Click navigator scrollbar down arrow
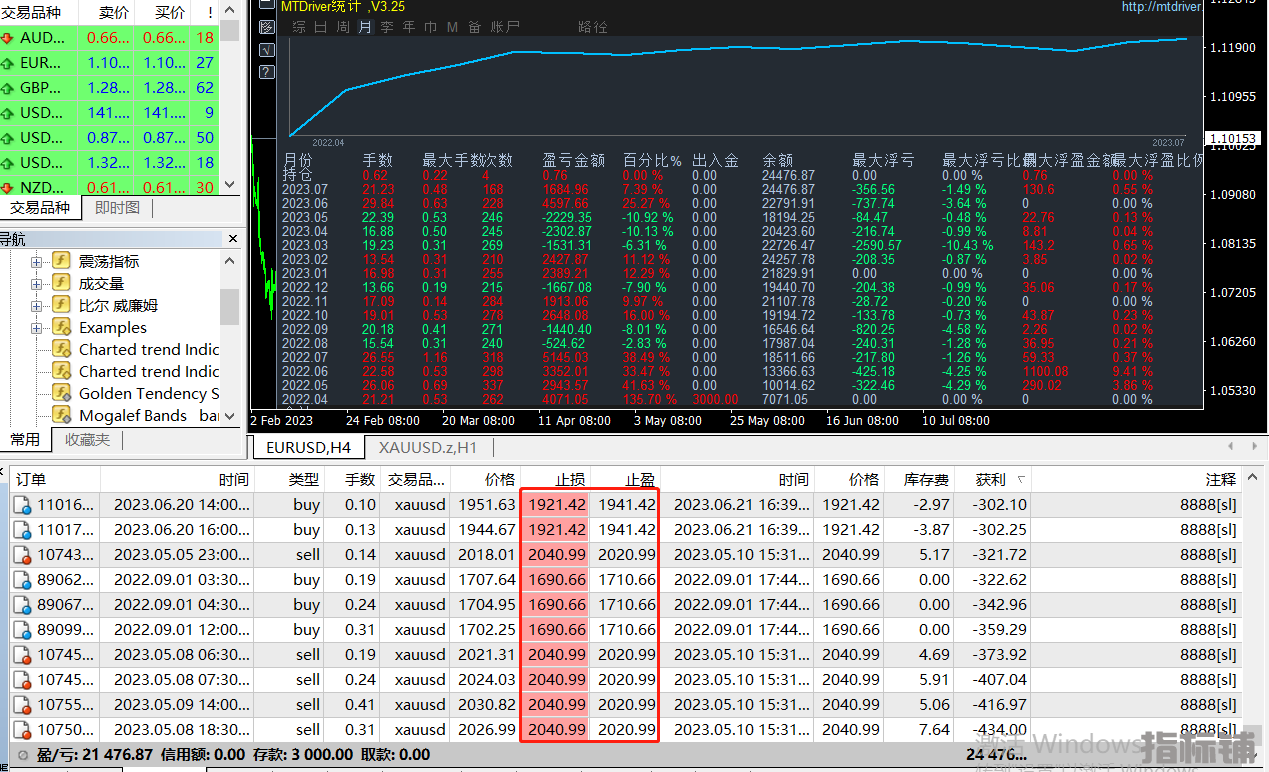 point(230,415)
